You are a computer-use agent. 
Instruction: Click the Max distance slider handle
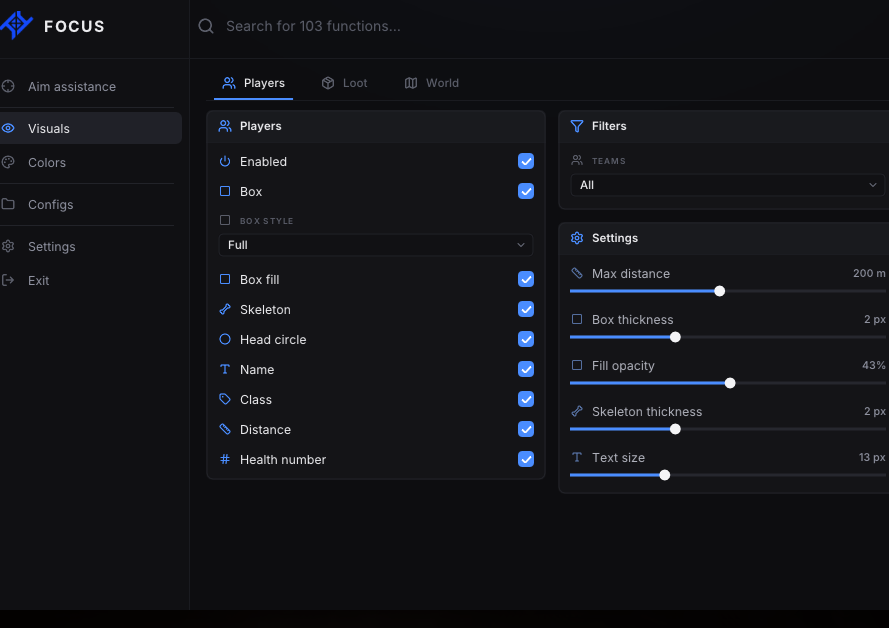pos(719,291)
